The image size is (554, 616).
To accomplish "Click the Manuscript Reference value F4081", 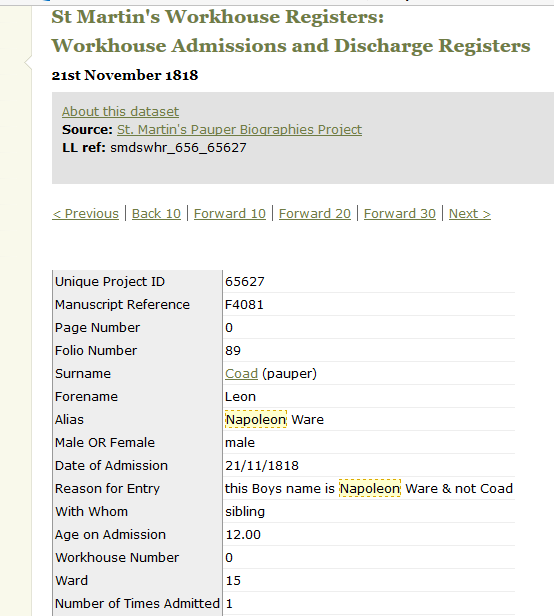I will click(x=244, y=305).
